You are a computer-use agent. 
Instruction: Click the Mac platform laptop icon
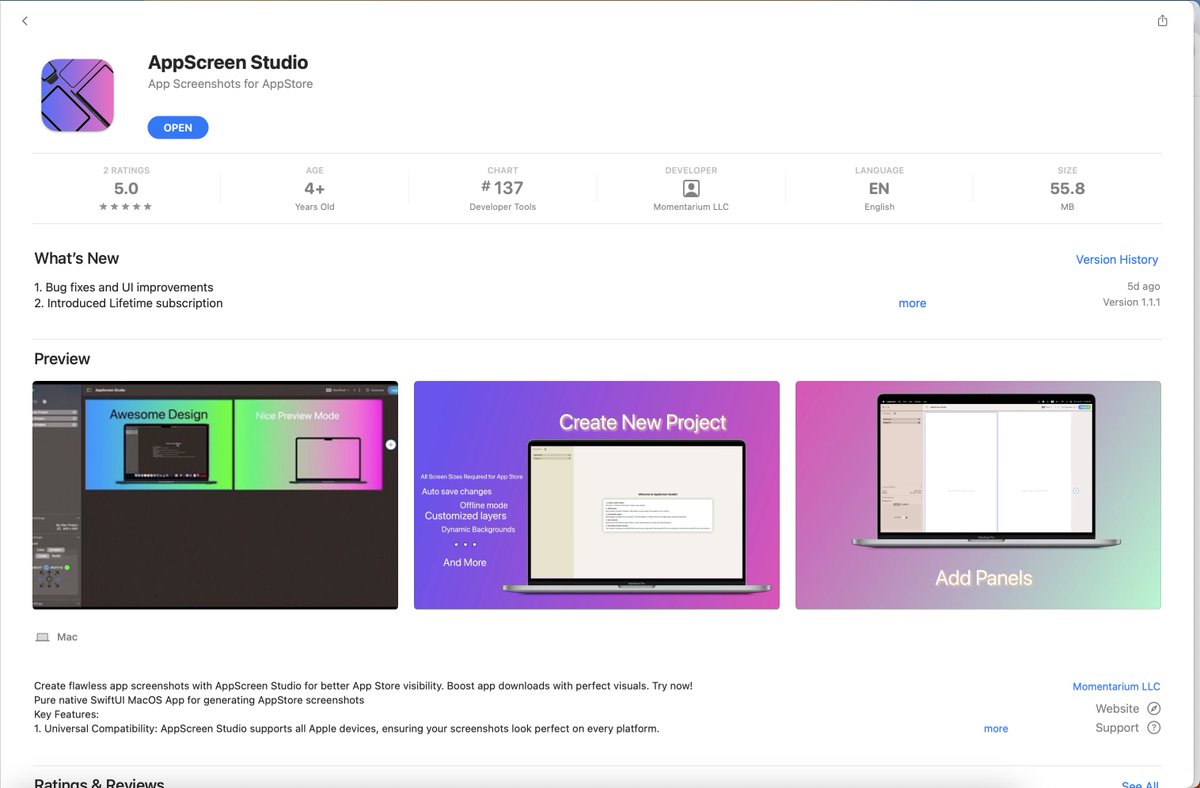pyautogui.click(x=42, y=637)
